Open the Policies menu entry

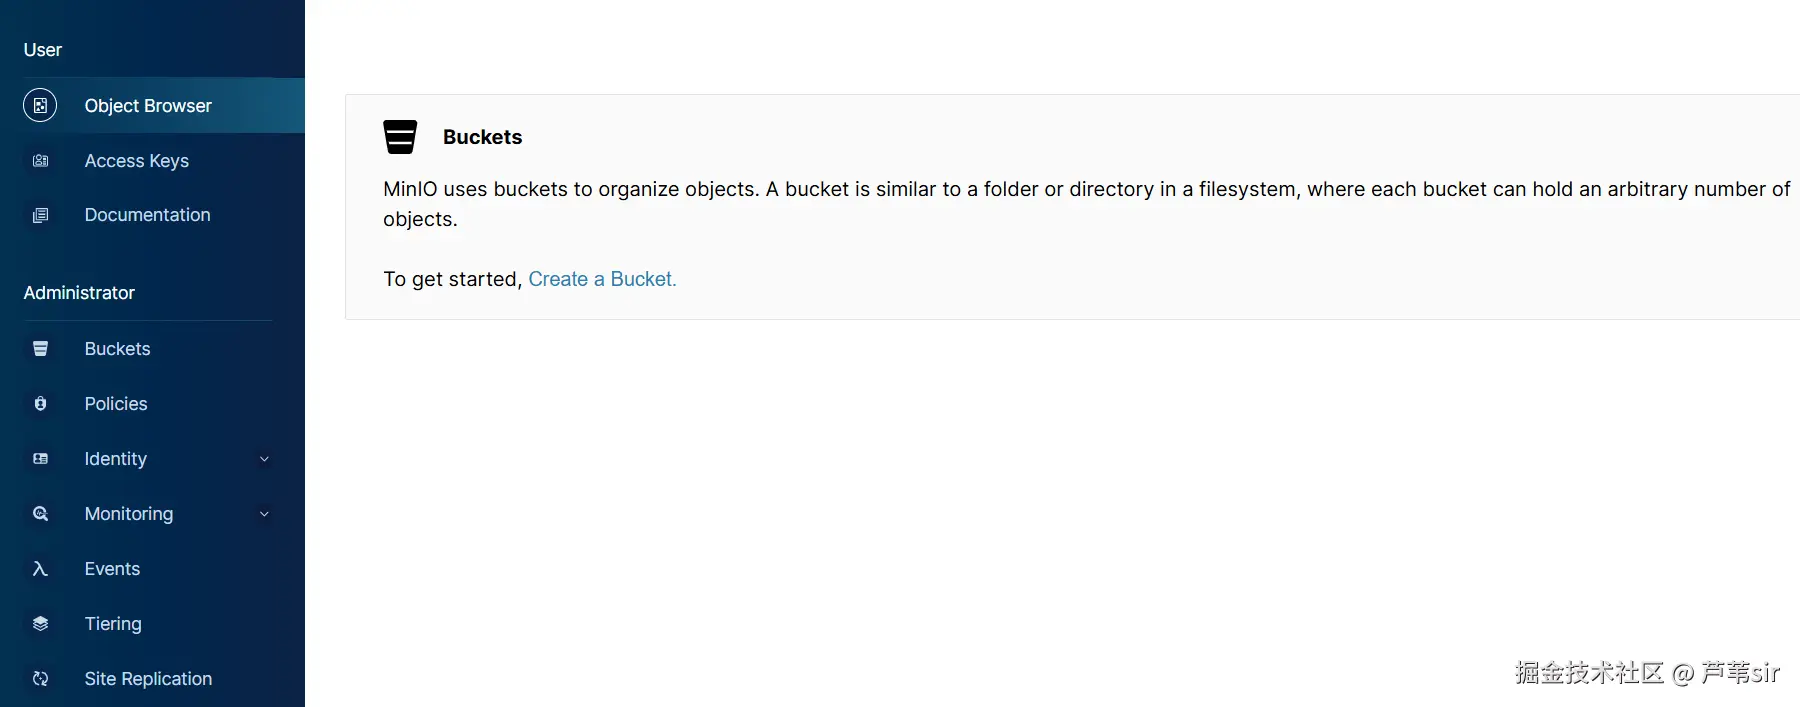116,404
